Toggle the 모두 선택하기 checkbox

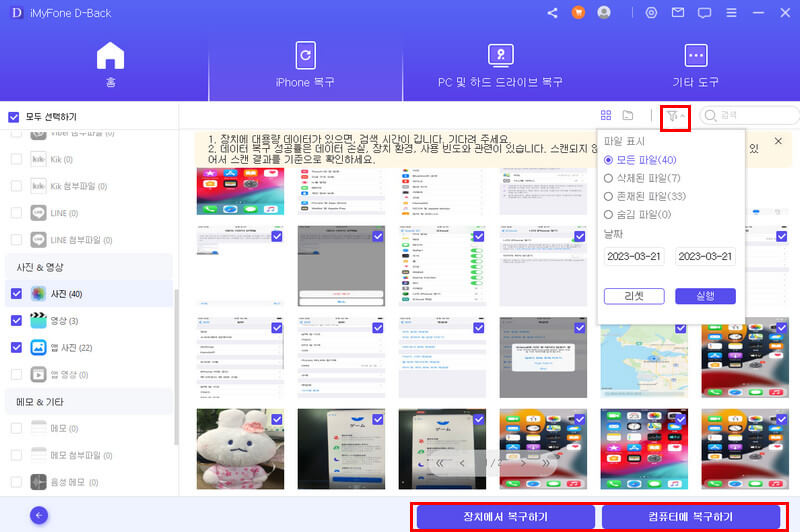point(14,117)
